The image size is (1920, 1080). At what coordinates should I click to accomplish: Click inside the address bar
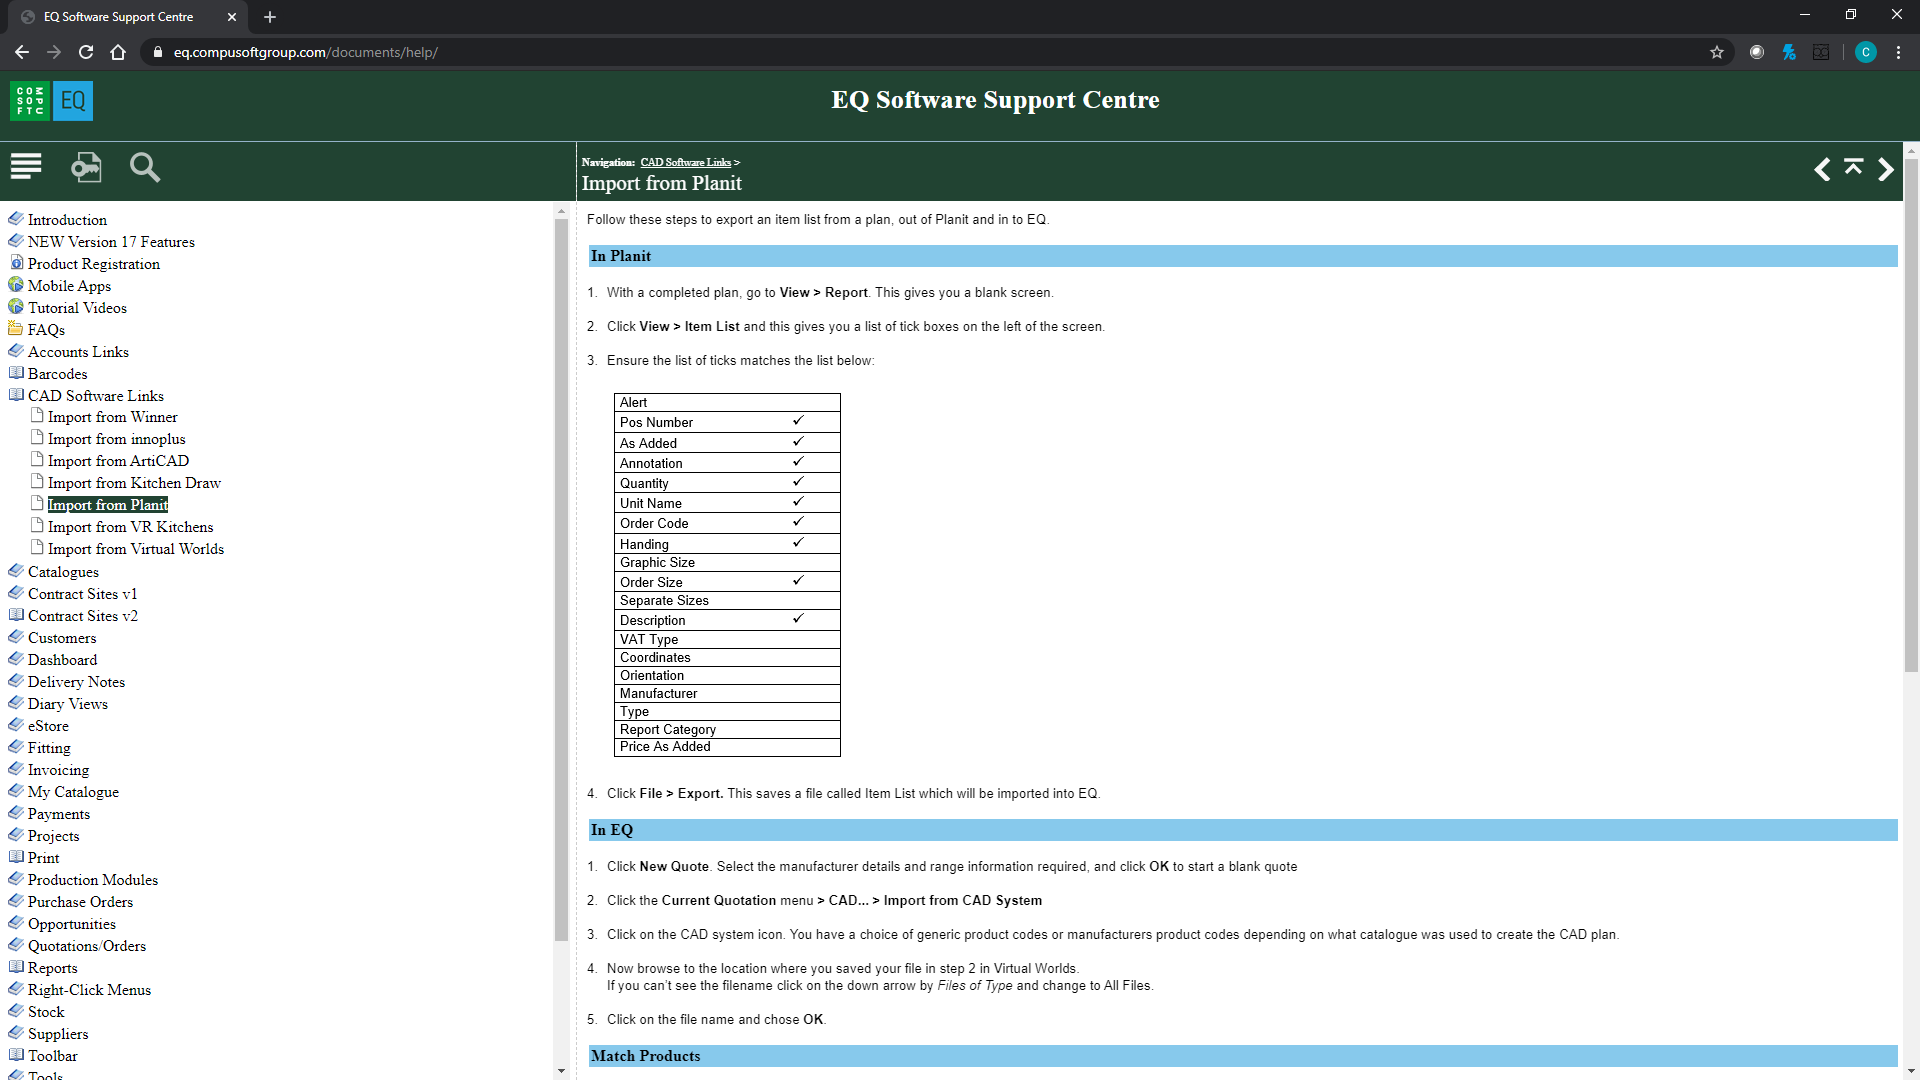tap(400, 52)
